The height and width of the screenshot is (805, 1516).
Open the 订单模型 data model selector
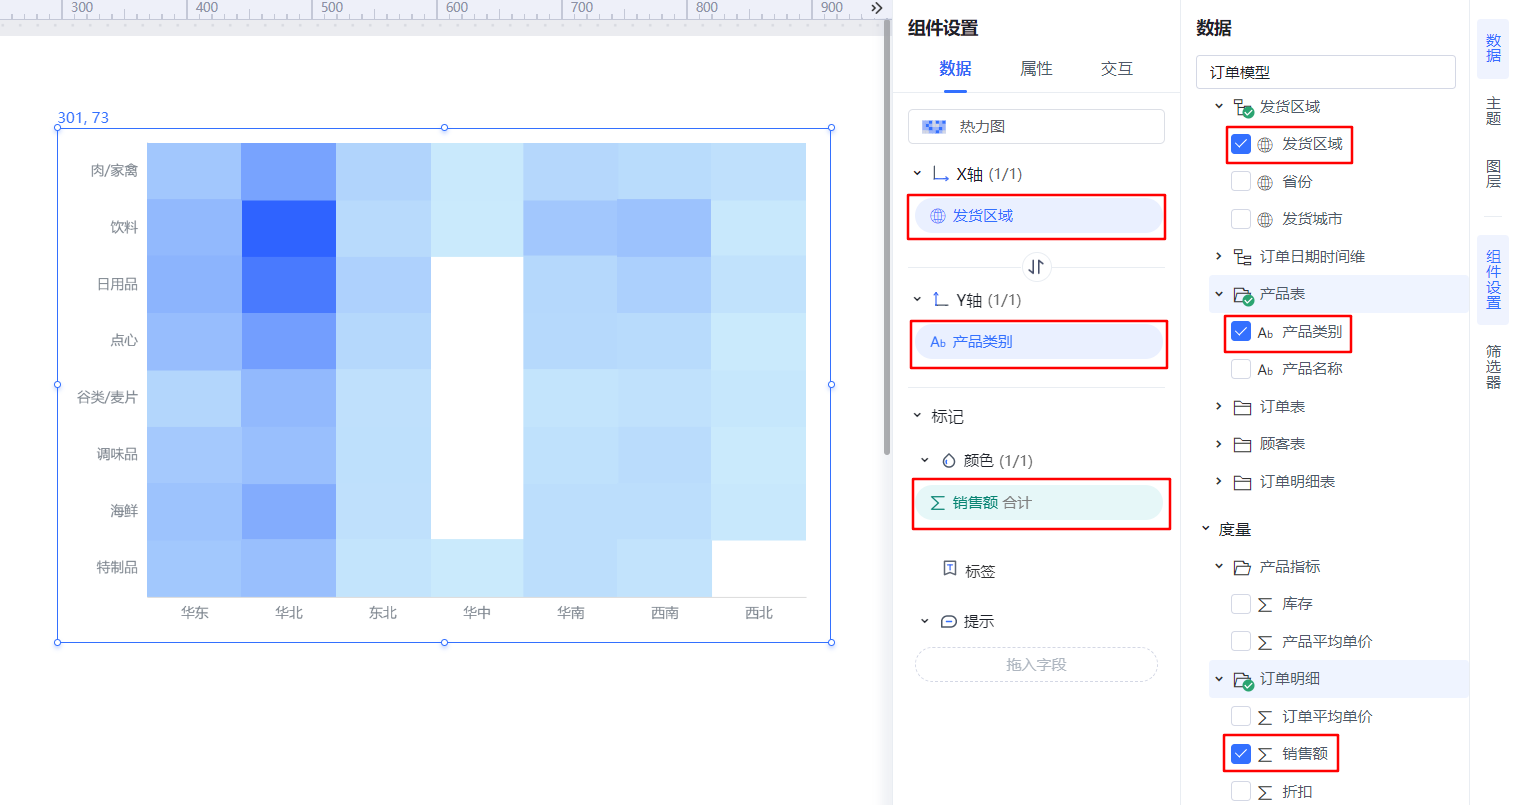[x=1326, y=72]
